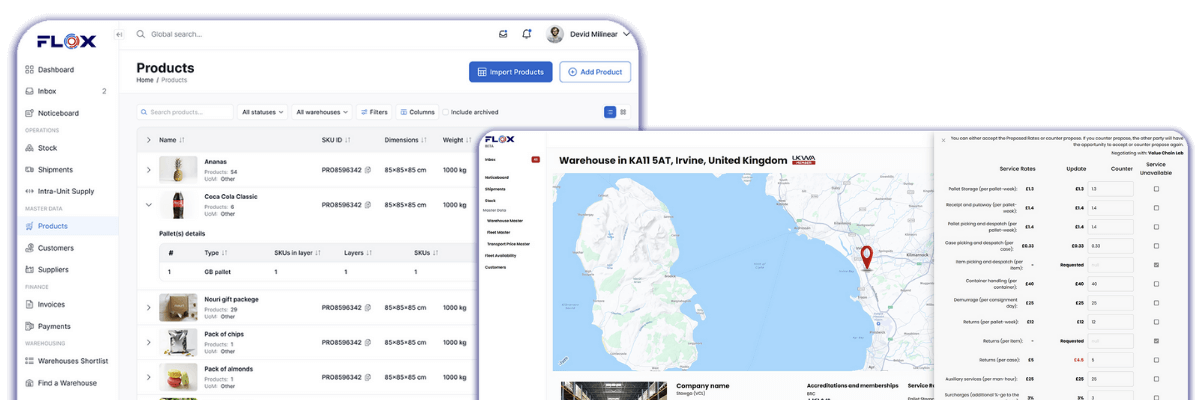The height and width of the screenshot is (400, 1200).
Task: Uncheck Item picking and despatch unavailable
Action: 1156,265
